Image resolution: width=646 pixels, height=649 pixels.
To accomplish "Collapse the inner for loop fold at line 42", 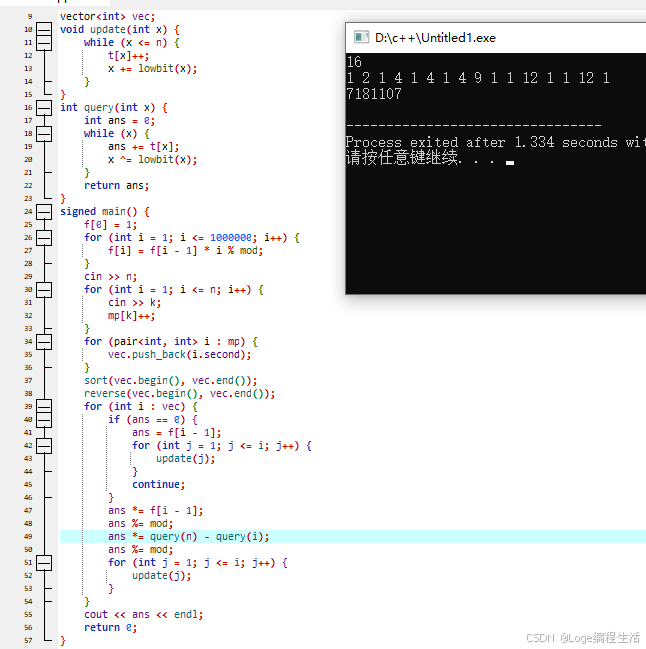I will [x=44, y=446].
